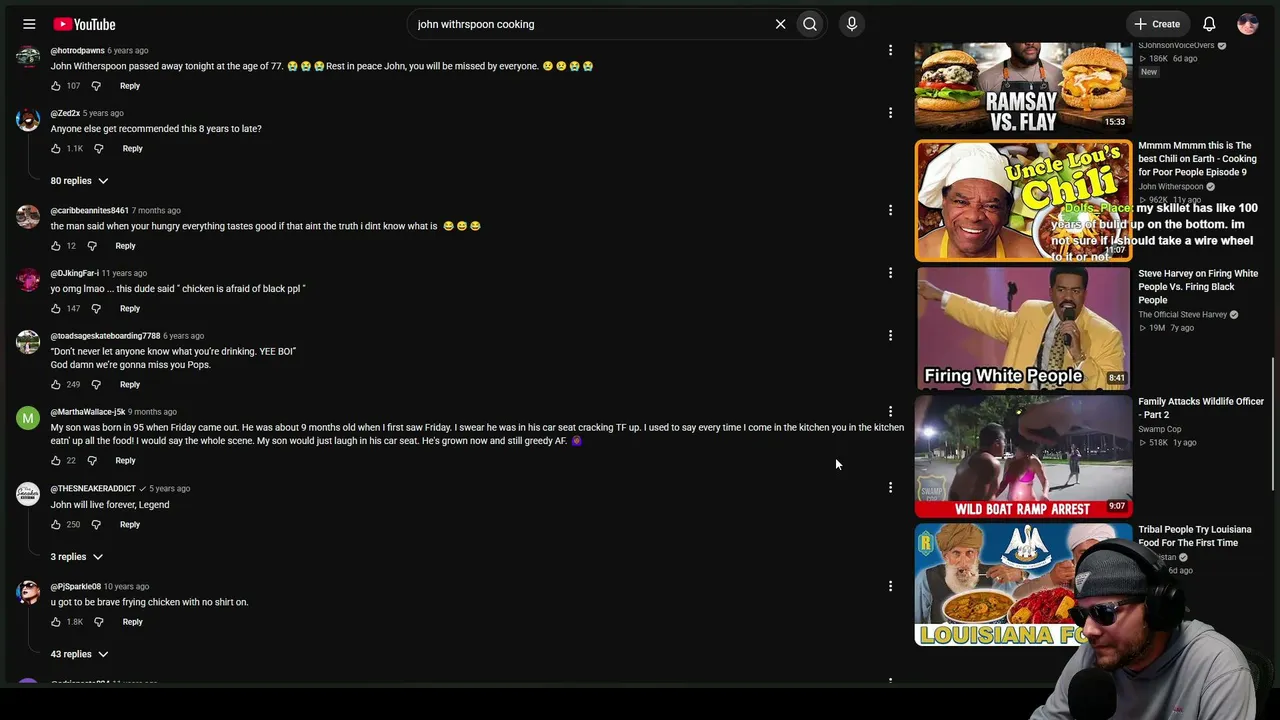Dislike the @PjSparkle08 comment
The width and height of the screenshot is (1280, 720).
[x=99, y=622]
